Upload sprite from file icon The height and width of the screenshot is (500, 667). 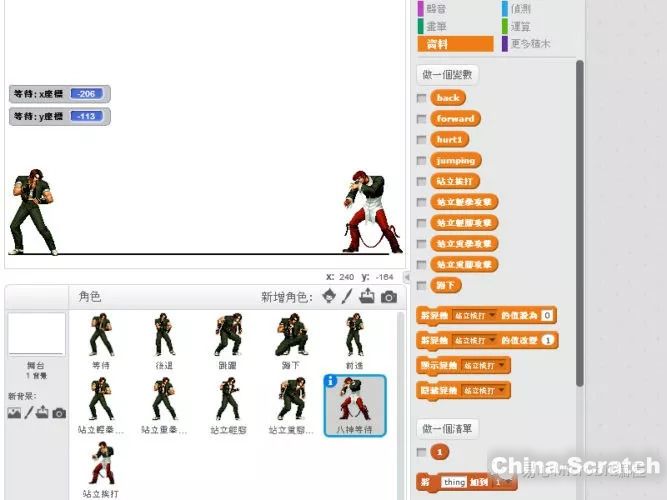pyautogui.click(x=368, y=297)
